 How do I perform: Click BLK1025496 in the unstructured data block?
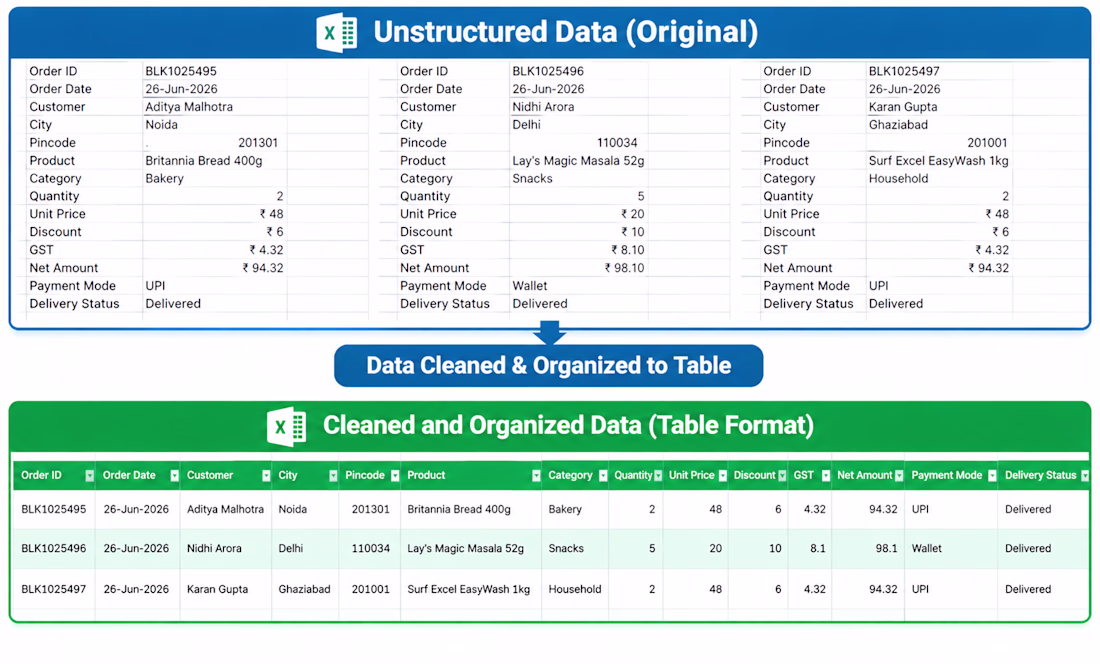[548, 72]
